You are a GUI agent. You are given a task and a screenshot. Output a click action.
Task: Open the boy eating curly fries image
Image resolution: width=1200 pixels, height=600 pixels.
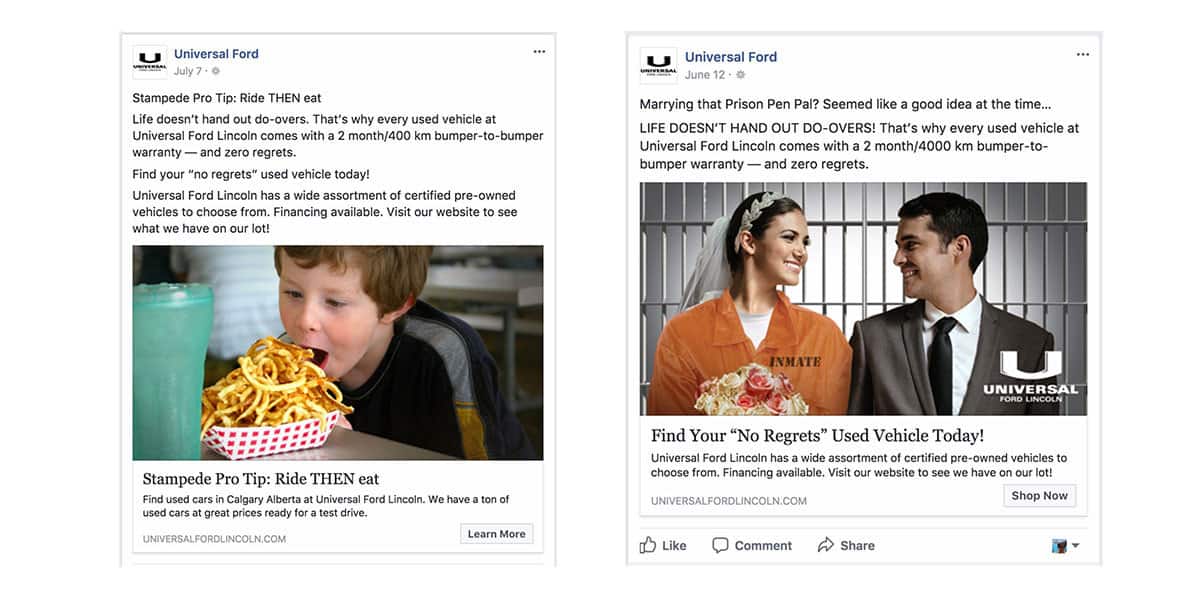tap(338, 352)
